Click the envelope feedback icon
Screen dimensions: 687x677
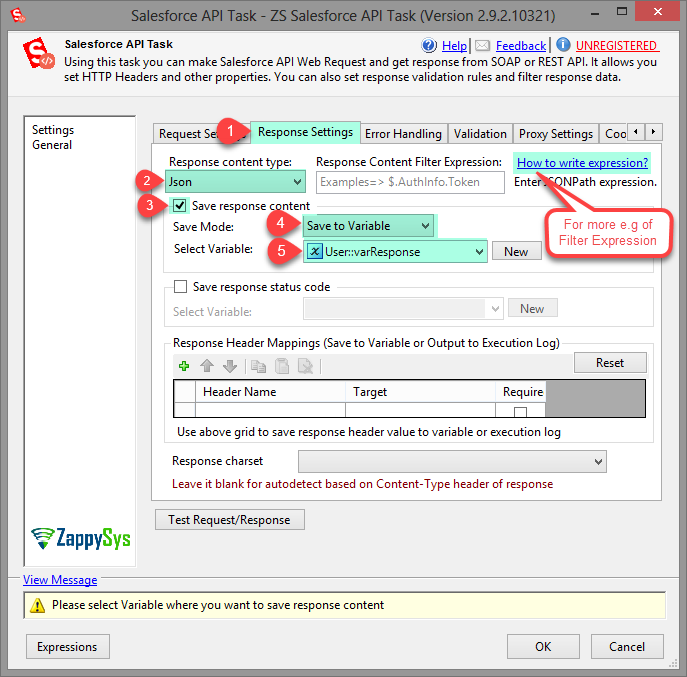coord(482,46)
